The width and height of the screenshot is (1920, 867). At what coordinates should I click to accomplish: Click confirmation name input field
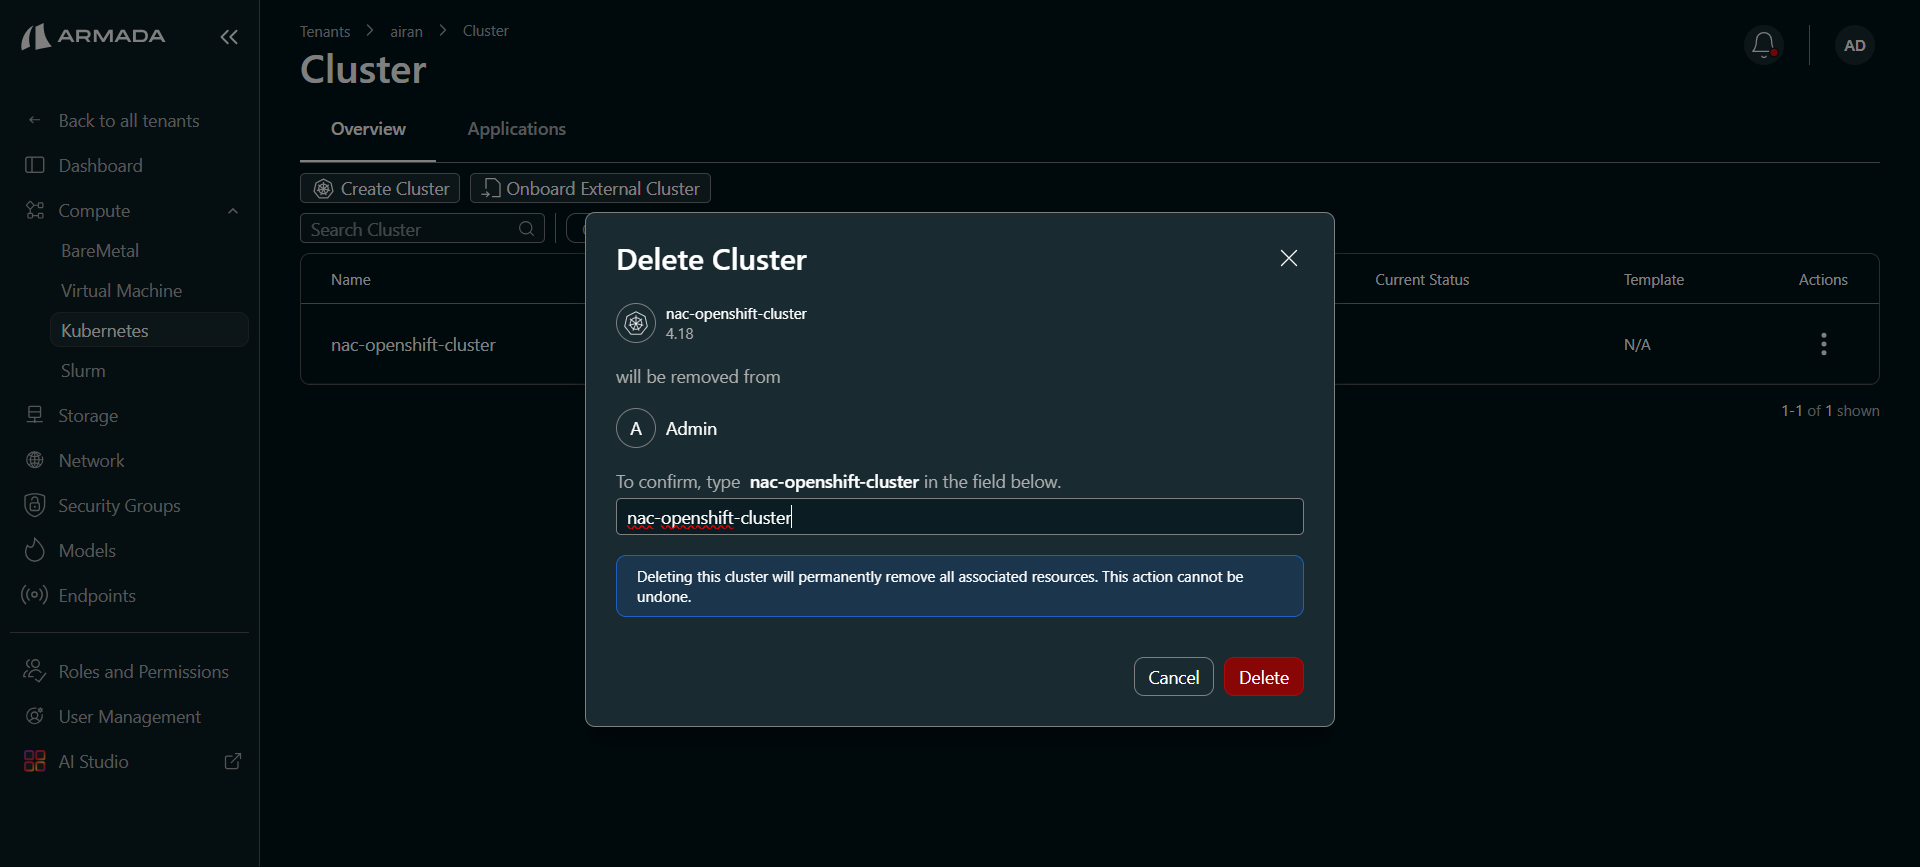(960, 517)
